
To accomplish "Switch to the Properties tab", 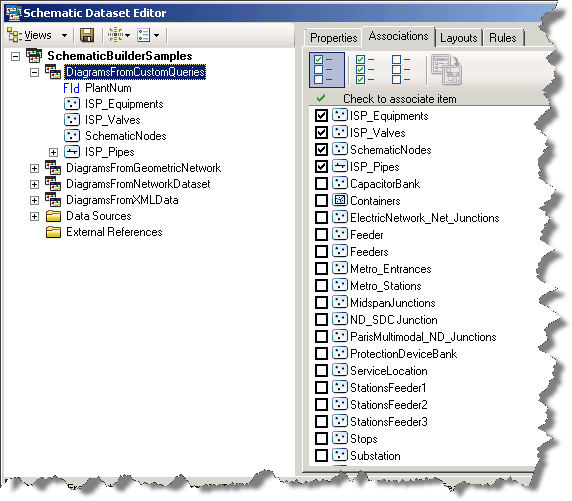I will point(333,38).
